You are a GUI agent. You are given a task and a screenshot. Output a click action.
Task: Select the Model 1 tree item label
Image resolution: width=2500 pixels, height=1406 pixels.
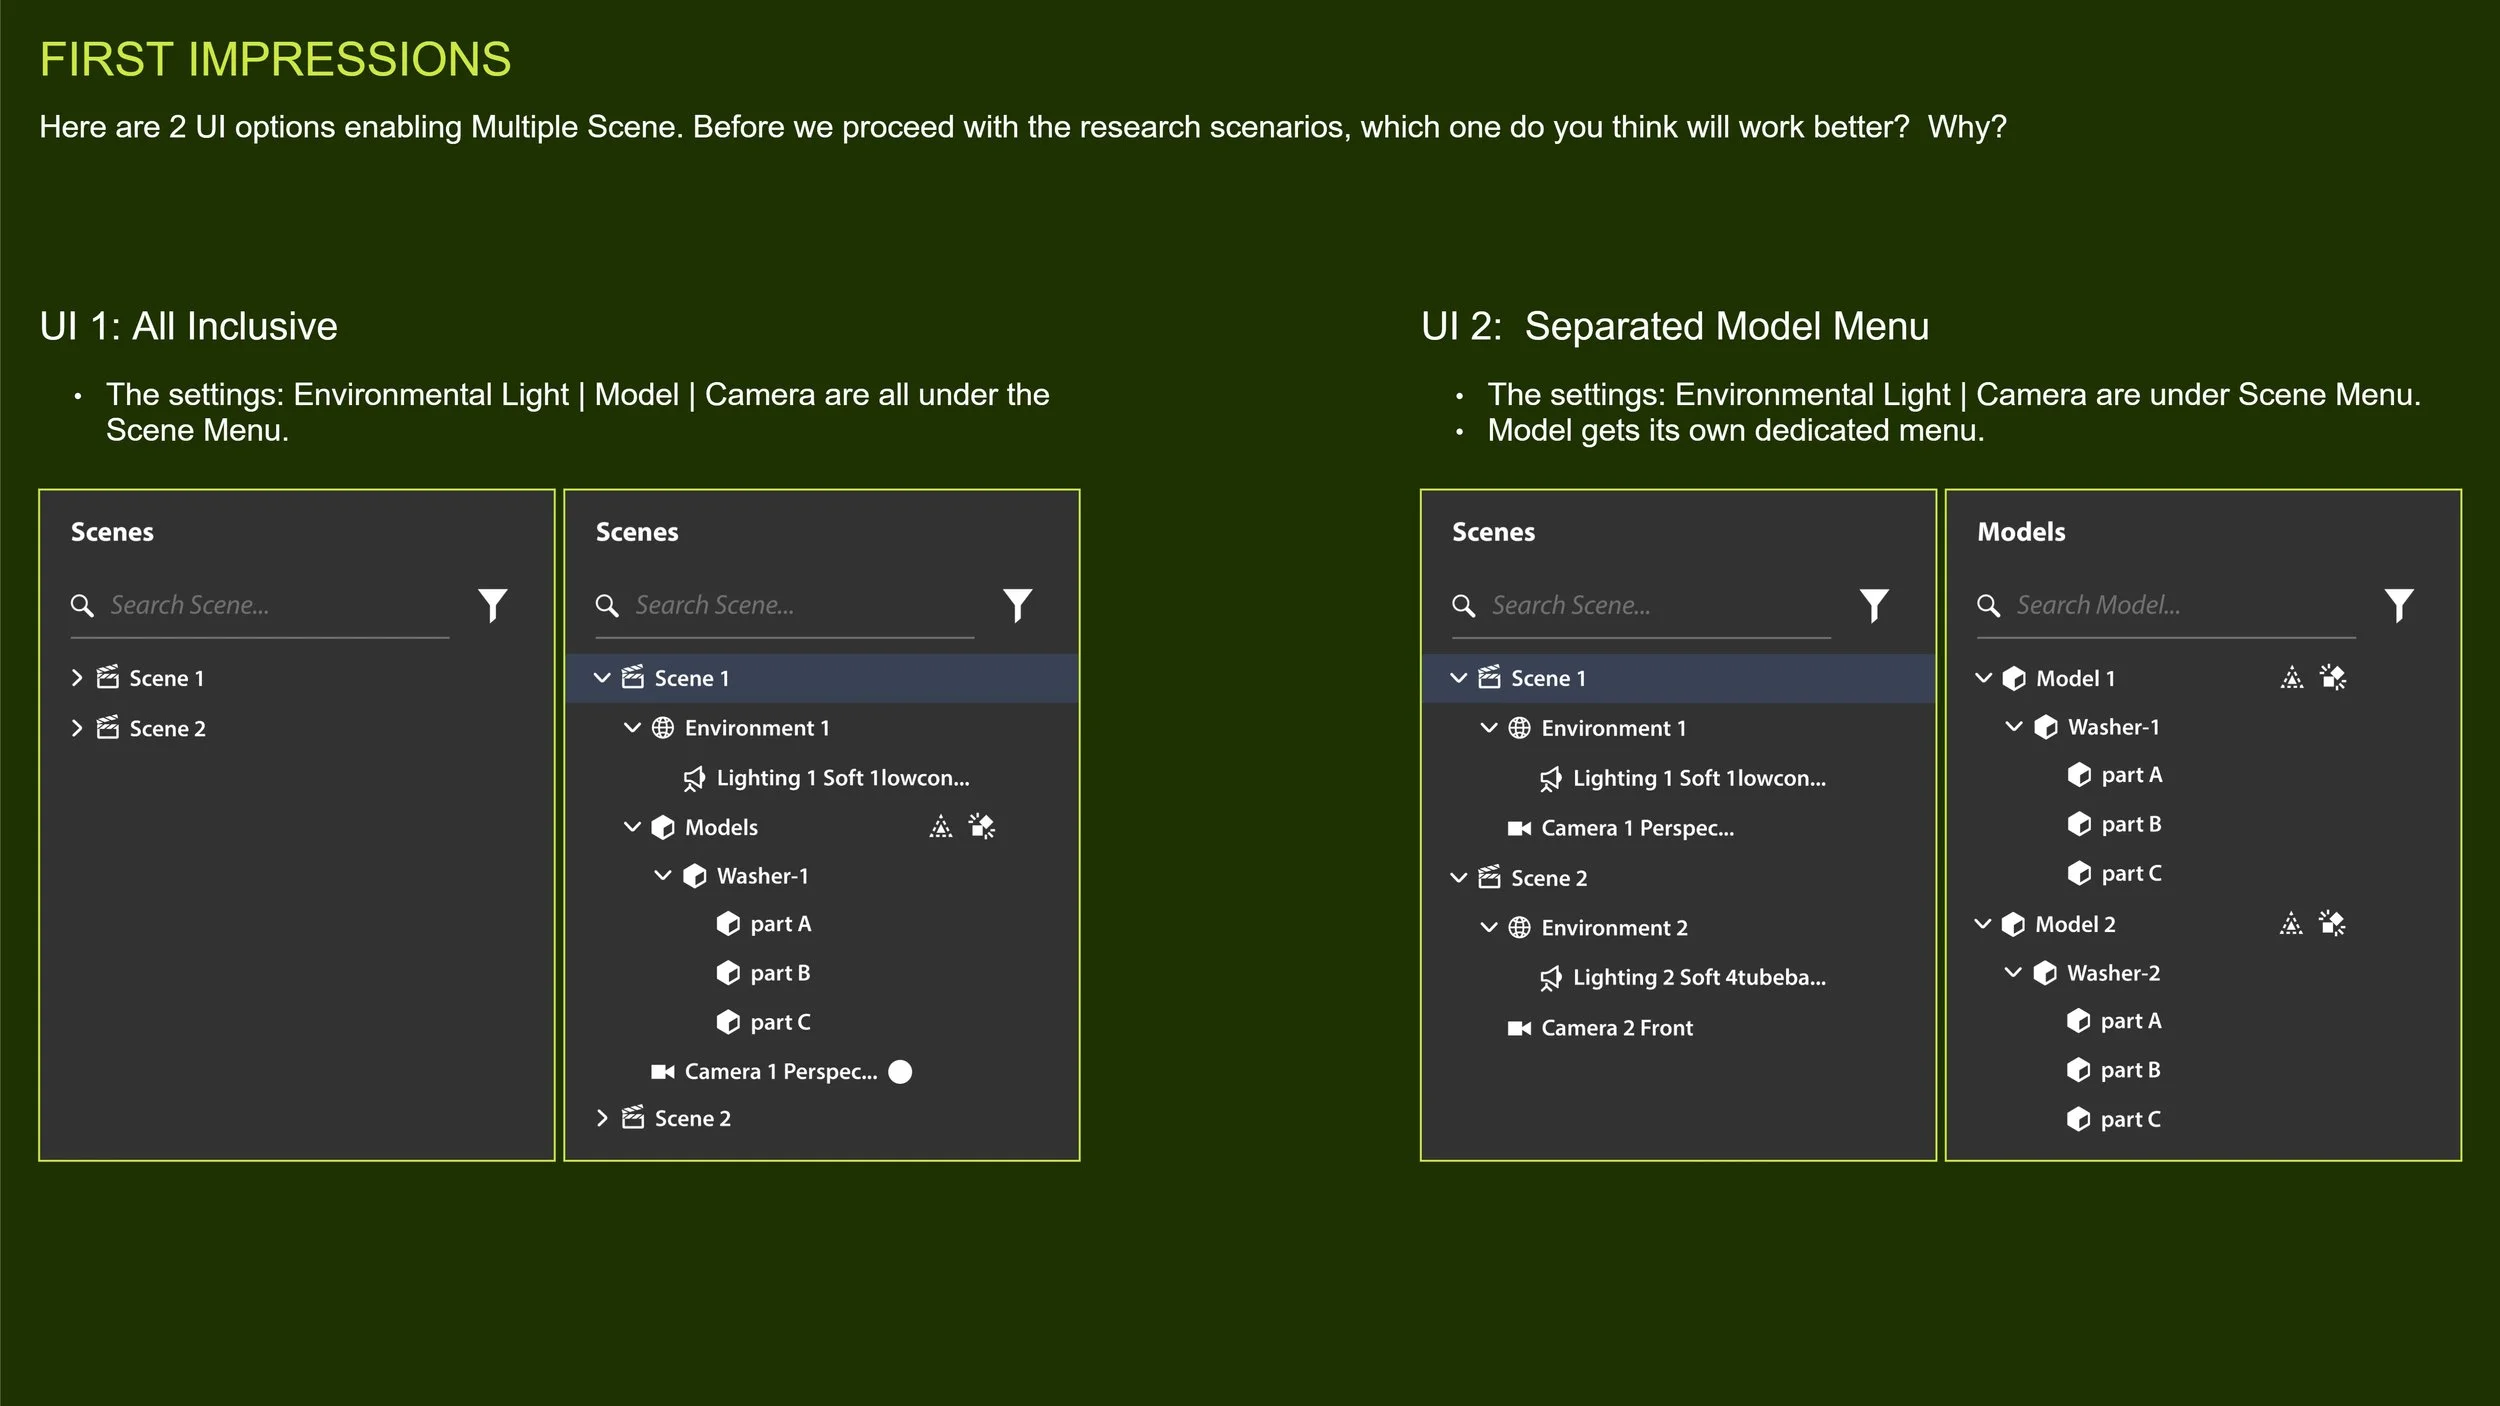pos(2075,679)
